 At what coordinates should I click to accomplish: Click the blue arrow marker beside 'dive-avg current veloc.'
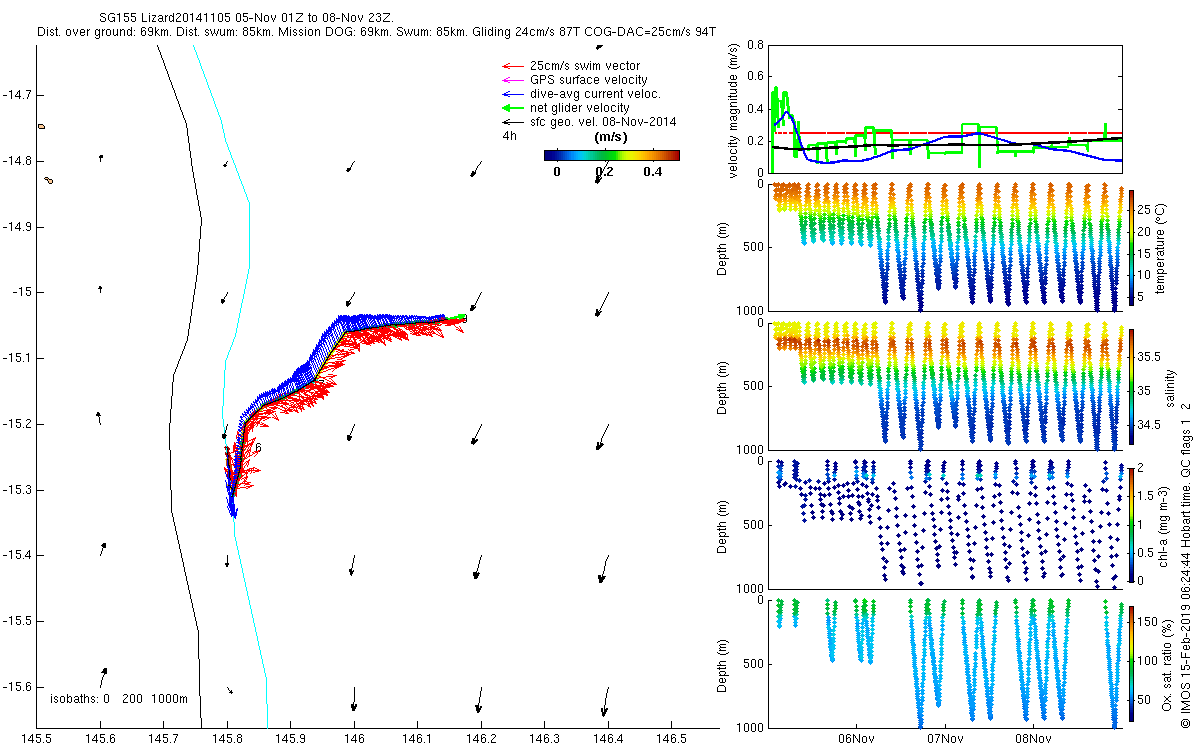512,94
